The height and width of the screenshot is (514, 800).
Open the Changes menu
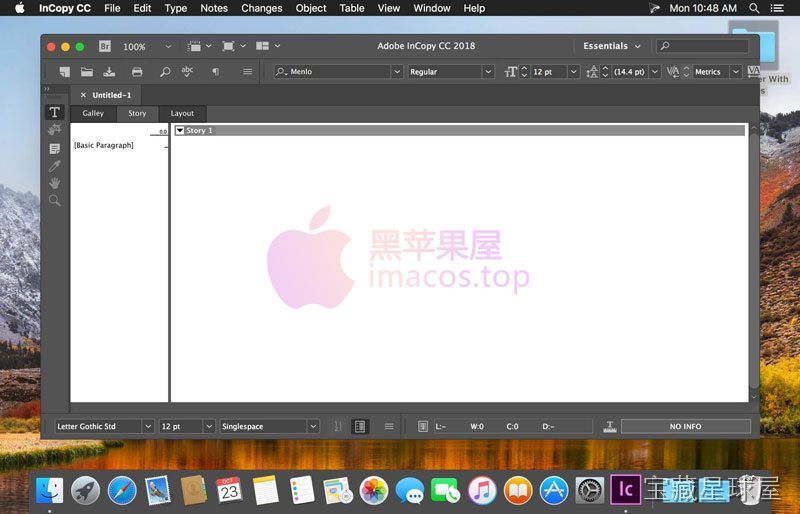coord(262,8)
